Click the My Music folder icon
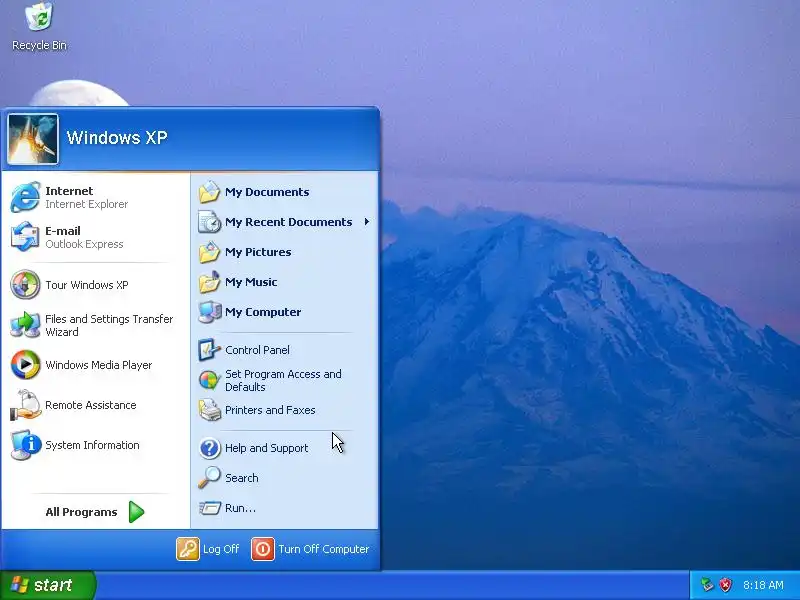 pyautogui.click(x=209, y=282)
